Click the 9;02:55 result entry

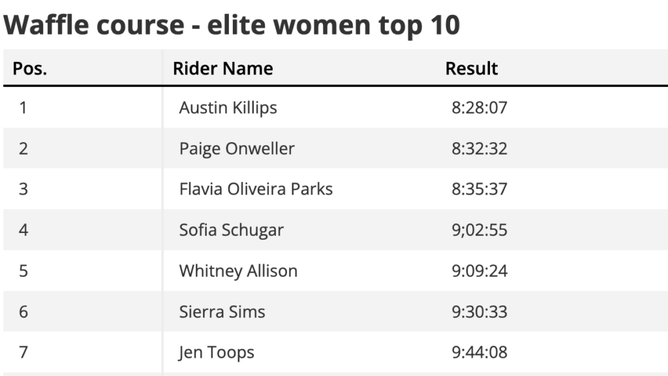(479, 230)
